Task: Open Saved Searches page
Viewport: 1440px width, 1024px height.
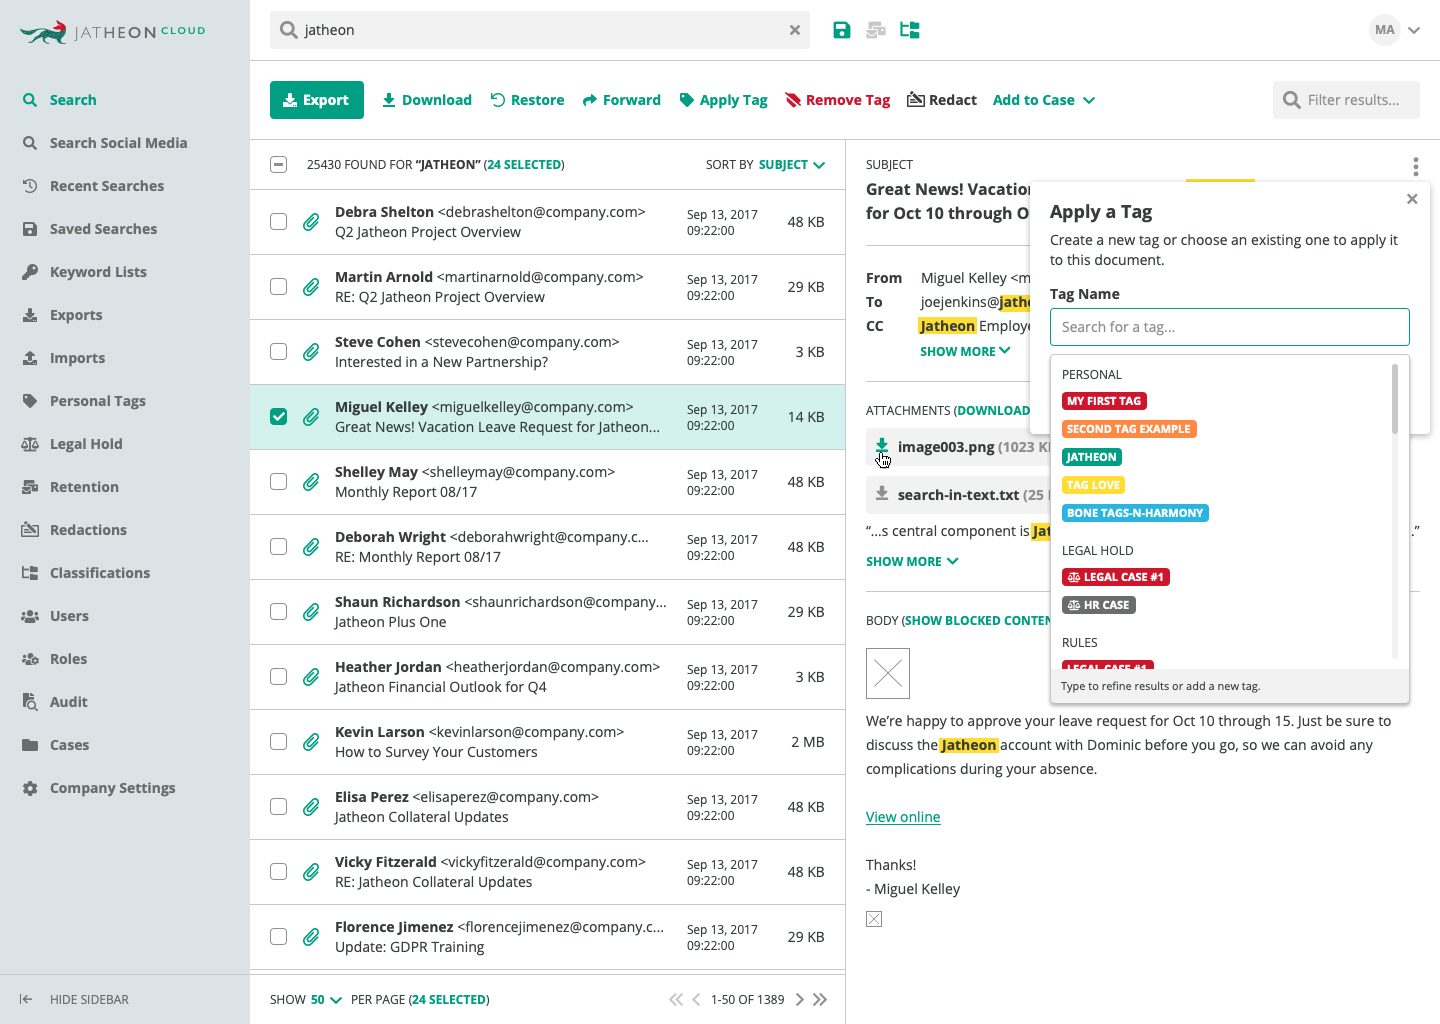Action: pyautogui.click(x=103, y=229)
